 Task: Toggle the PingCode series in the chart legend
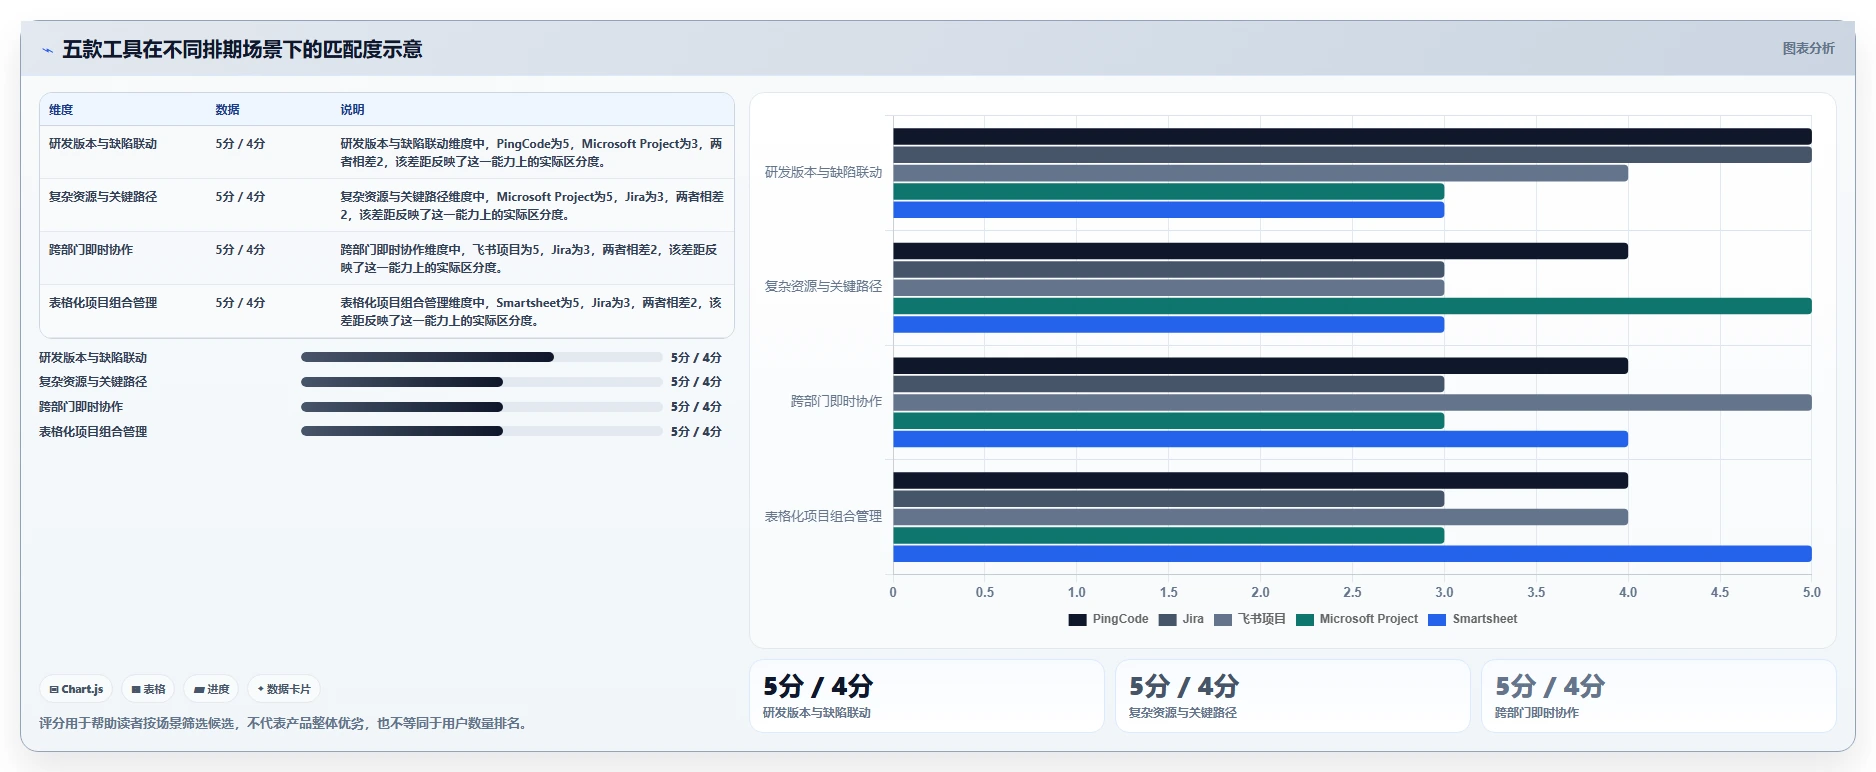tap(1108, 620)
